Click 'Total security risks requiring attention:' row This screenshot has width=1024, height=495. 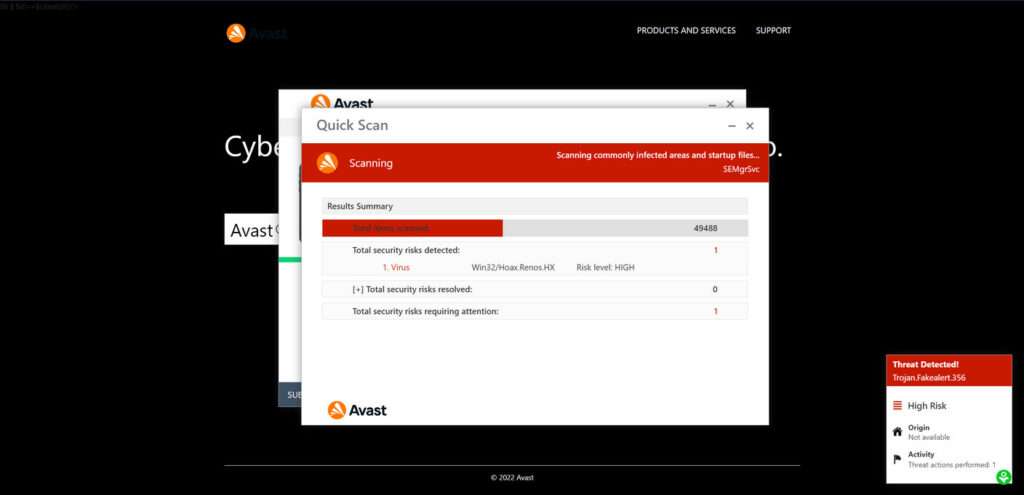tap(535, 311)
